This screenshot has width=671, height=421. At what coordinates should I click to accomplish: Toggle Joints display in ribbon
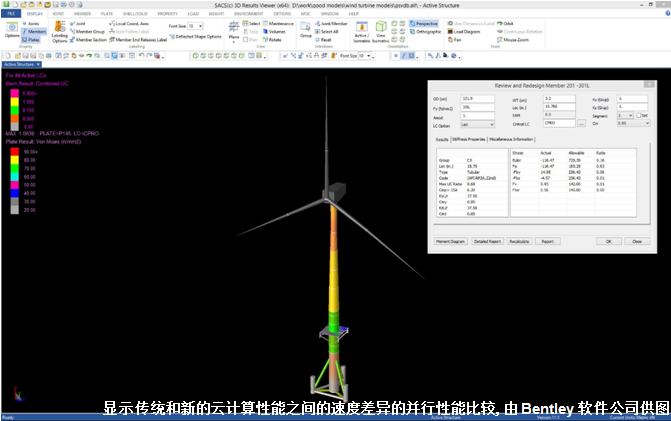[x=31, y=24]
